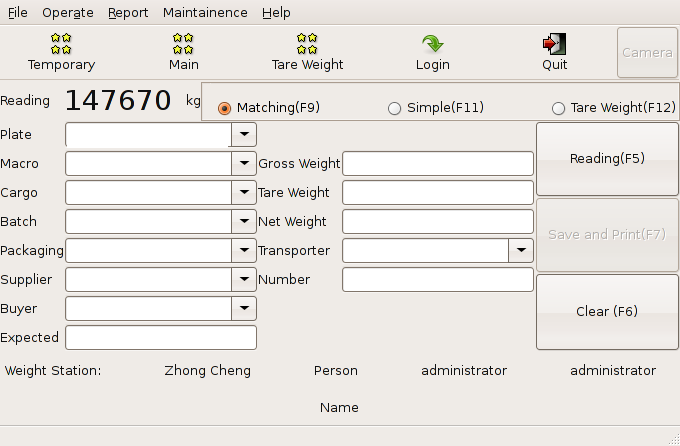Select the Tare Weight toolbar icon
The image size is (680, 446).
307,44
